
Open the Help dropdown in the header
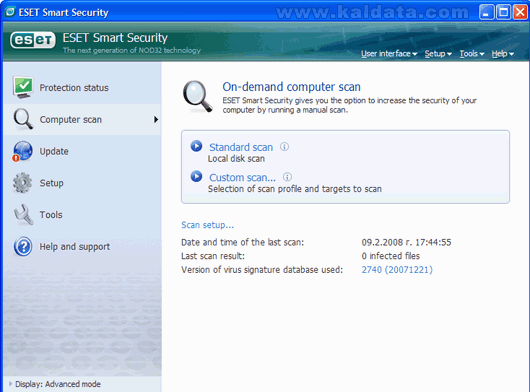tap(503, 54)
